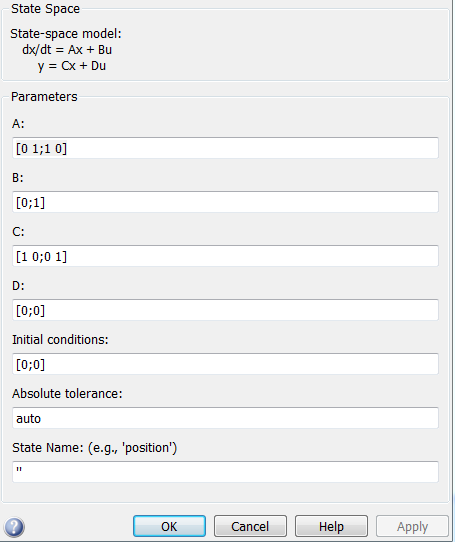Click the 'State Space' group title
The width and height of the screenshot is (455, 542).
(x=45, y=9)
